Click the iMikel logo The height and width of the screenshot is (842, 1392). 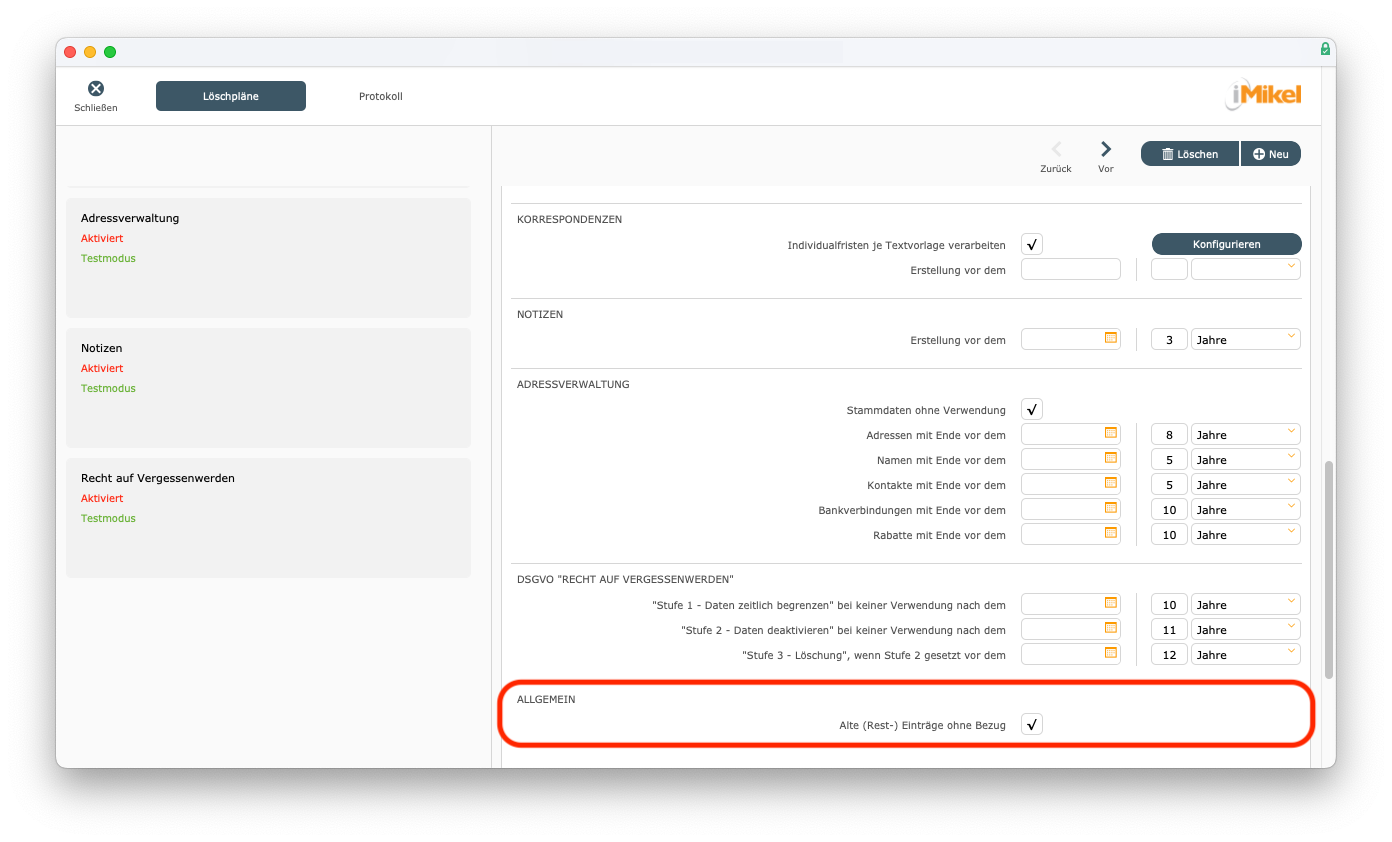click(1263, 96)
